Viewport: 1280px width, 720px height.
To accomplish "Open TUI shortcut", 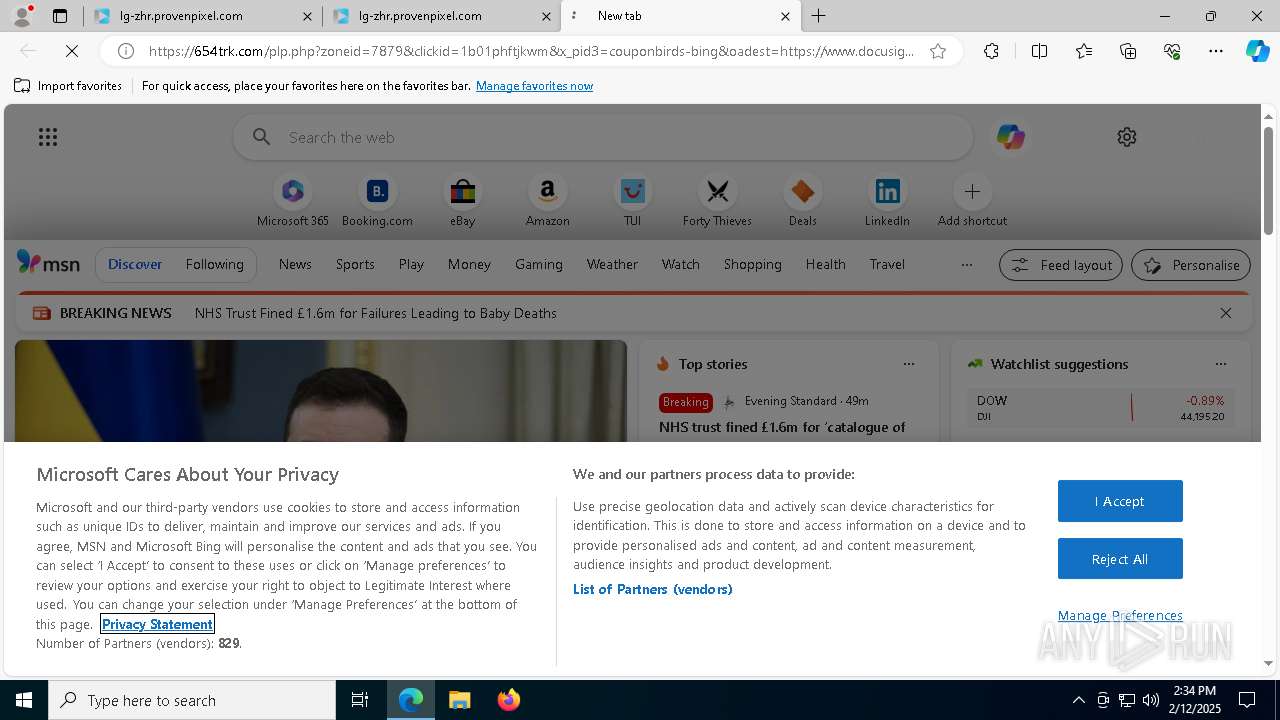I will 632,201.
